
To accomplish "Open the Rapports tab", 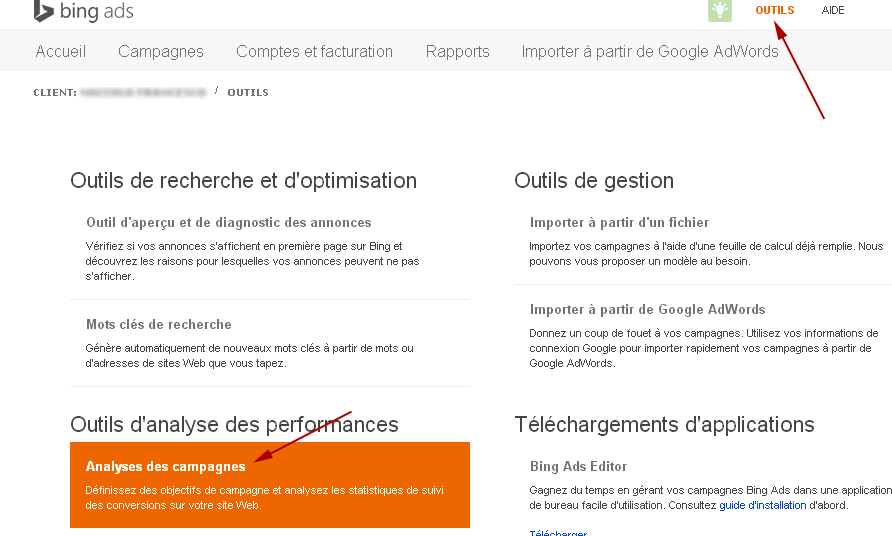I will click(457, 51).
